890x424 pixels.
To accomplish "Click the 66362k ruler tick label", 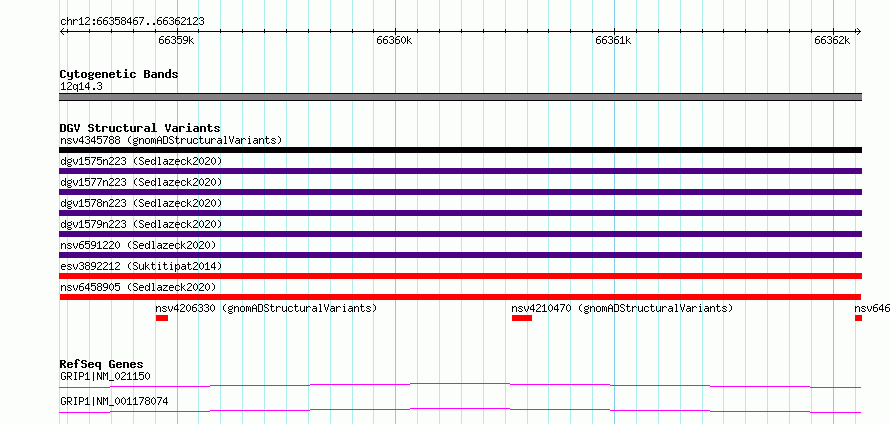I will pyautogui.click(x=832, y=40).
